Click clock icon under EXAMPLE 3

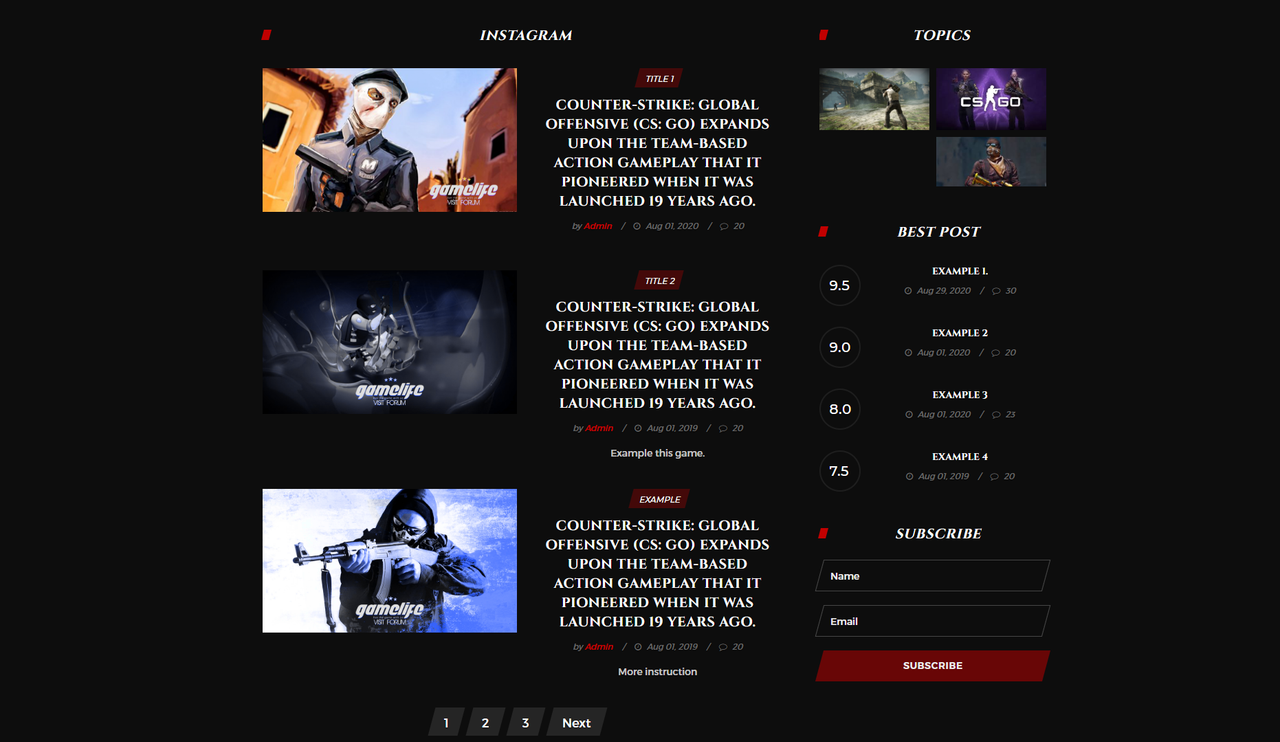[x=908, y=415]
